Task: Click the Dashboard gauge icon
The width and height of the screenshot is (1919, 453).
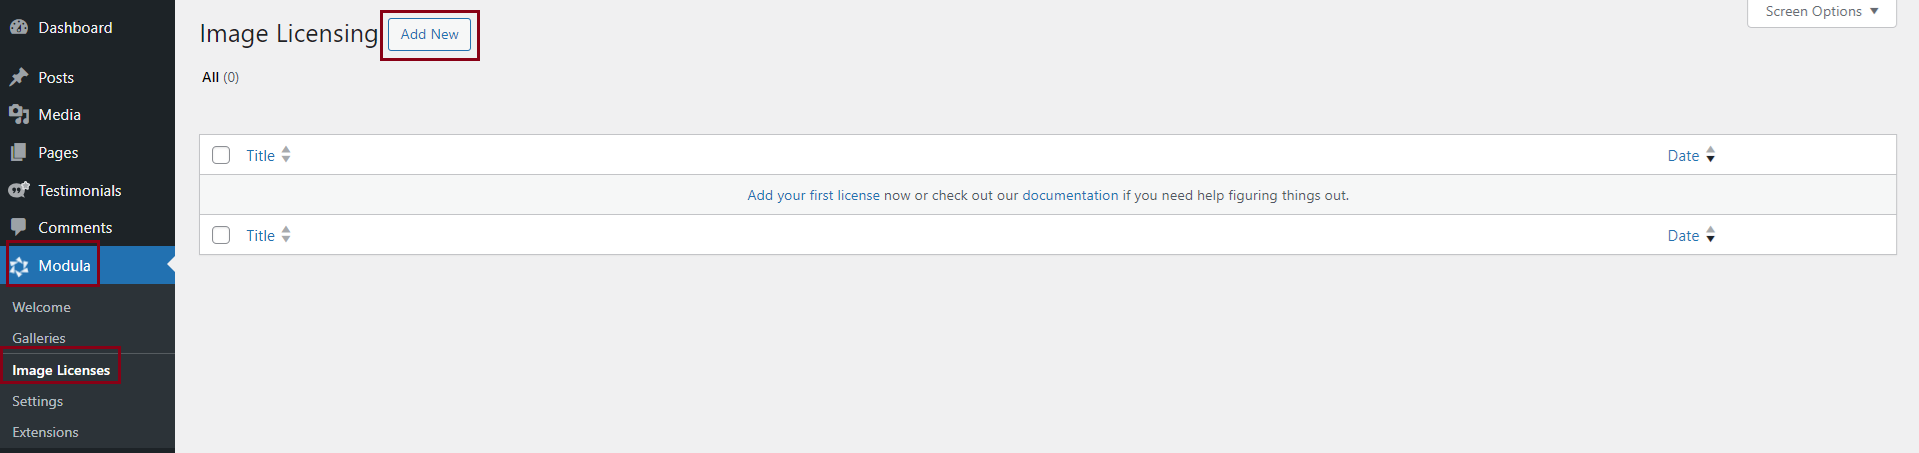Action: click(x=18, y=28)
